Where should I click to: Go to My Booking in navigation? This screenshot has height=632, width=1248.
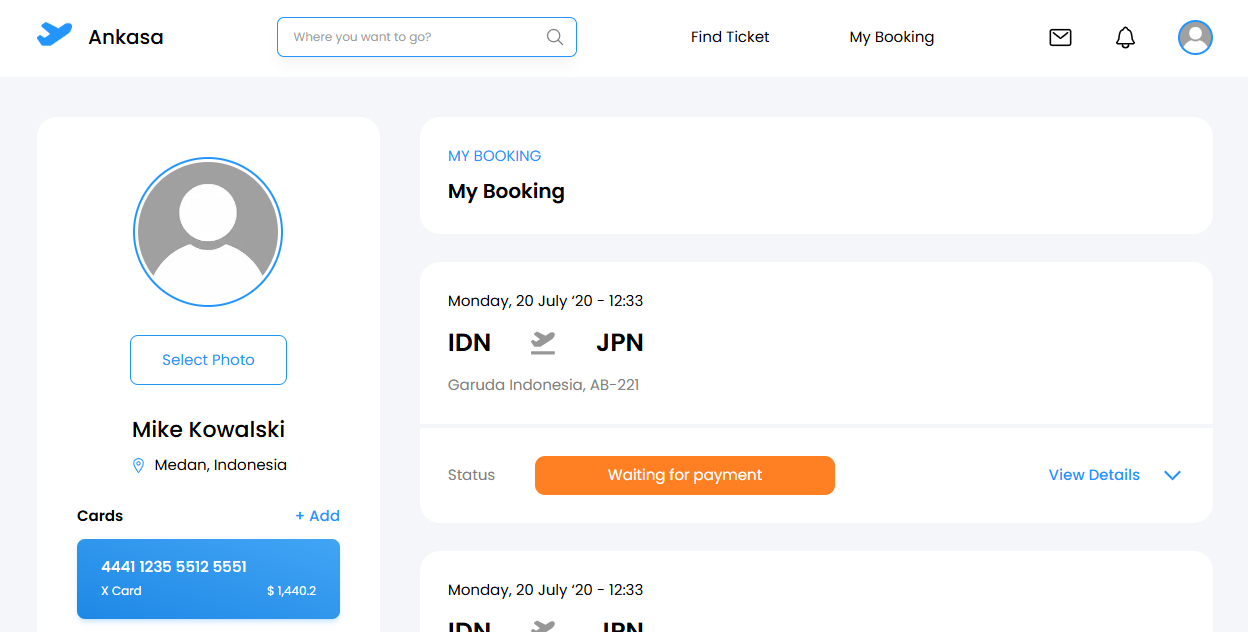tap(891, 37)
